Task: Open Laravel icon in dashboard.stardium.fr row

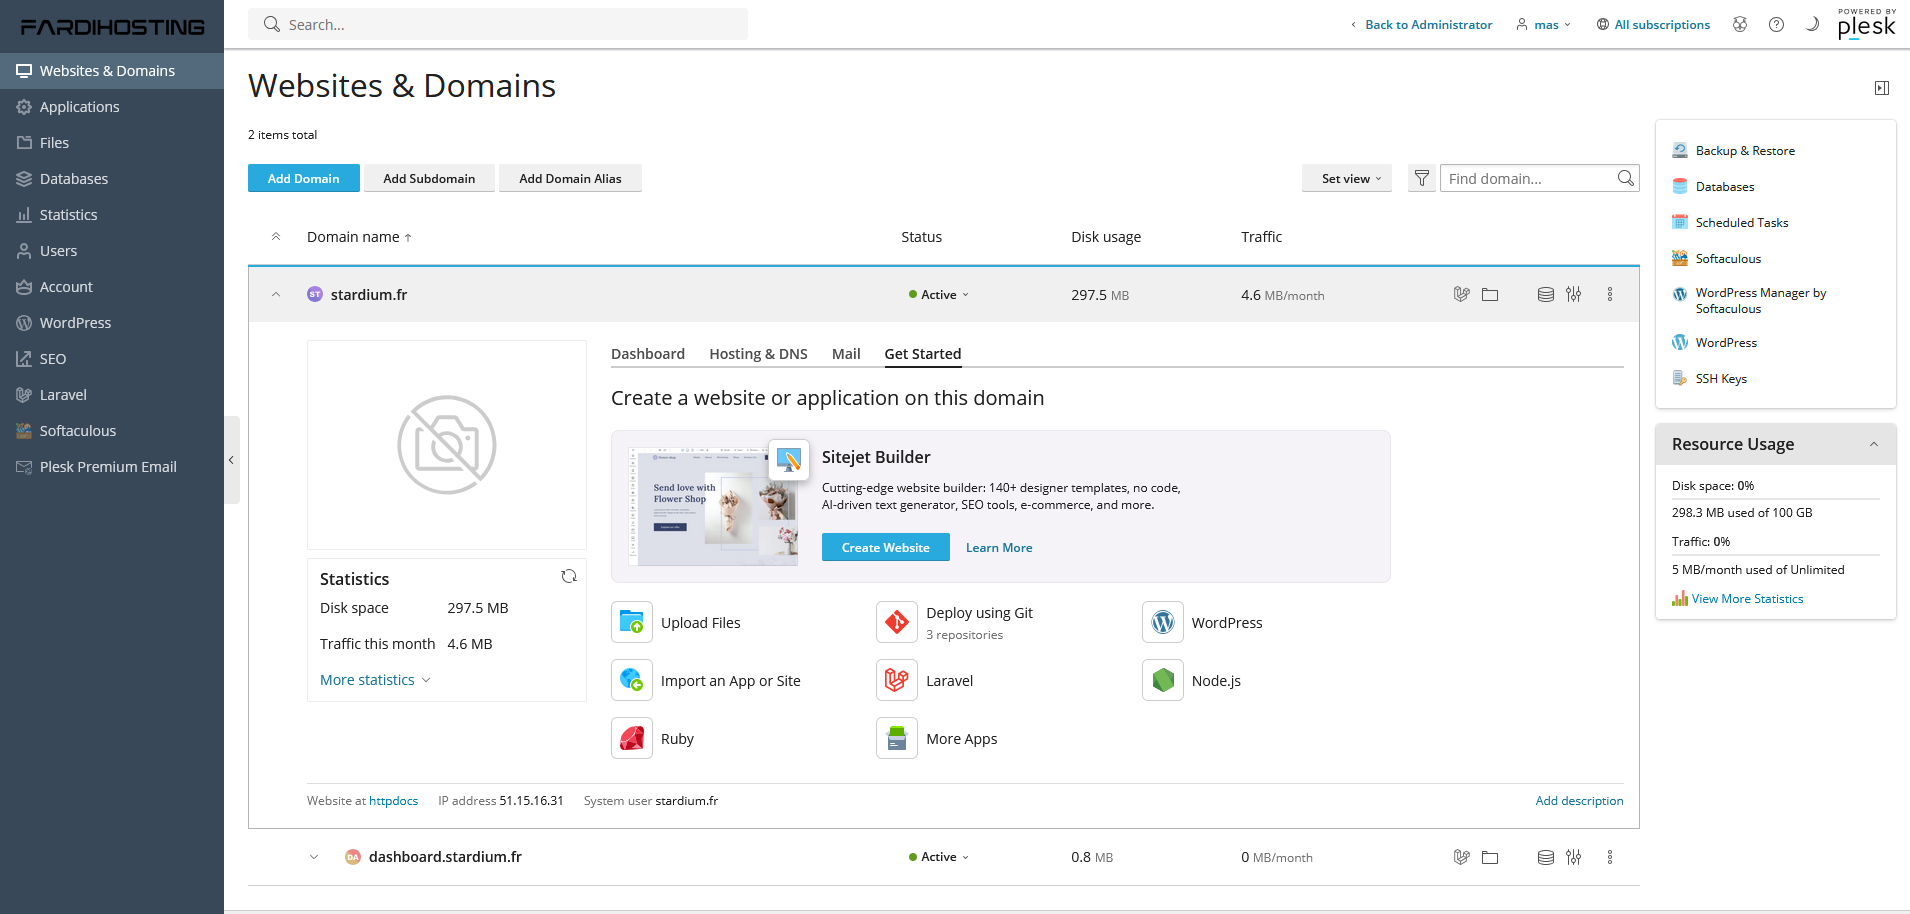Action: [1462, 857]
